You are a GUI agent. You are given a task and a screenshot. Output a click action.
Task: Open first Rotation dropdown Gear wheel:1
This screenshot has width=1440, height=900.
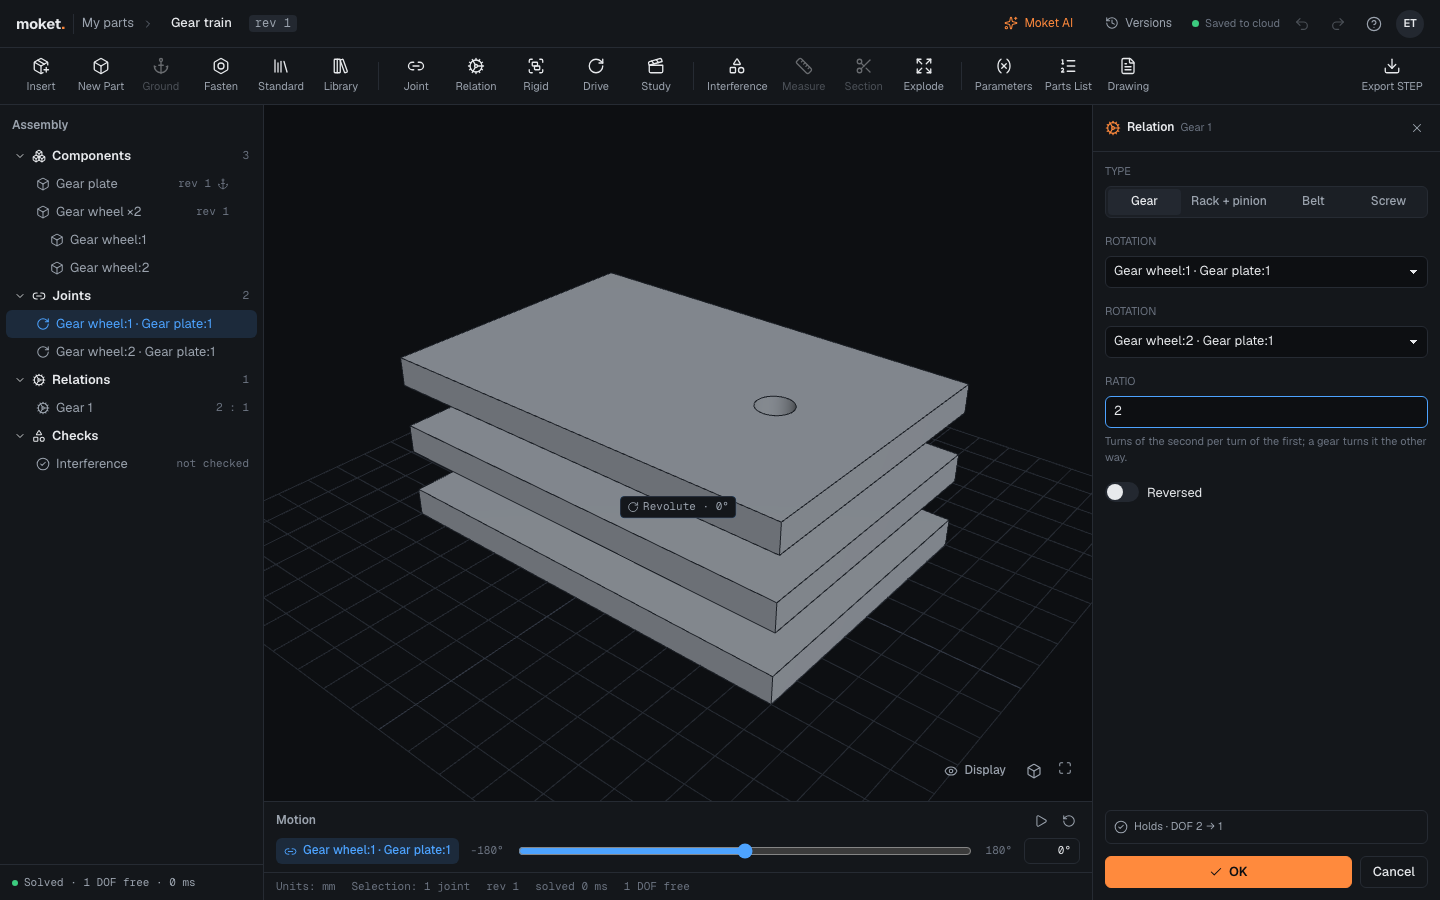click(1266, 271)
